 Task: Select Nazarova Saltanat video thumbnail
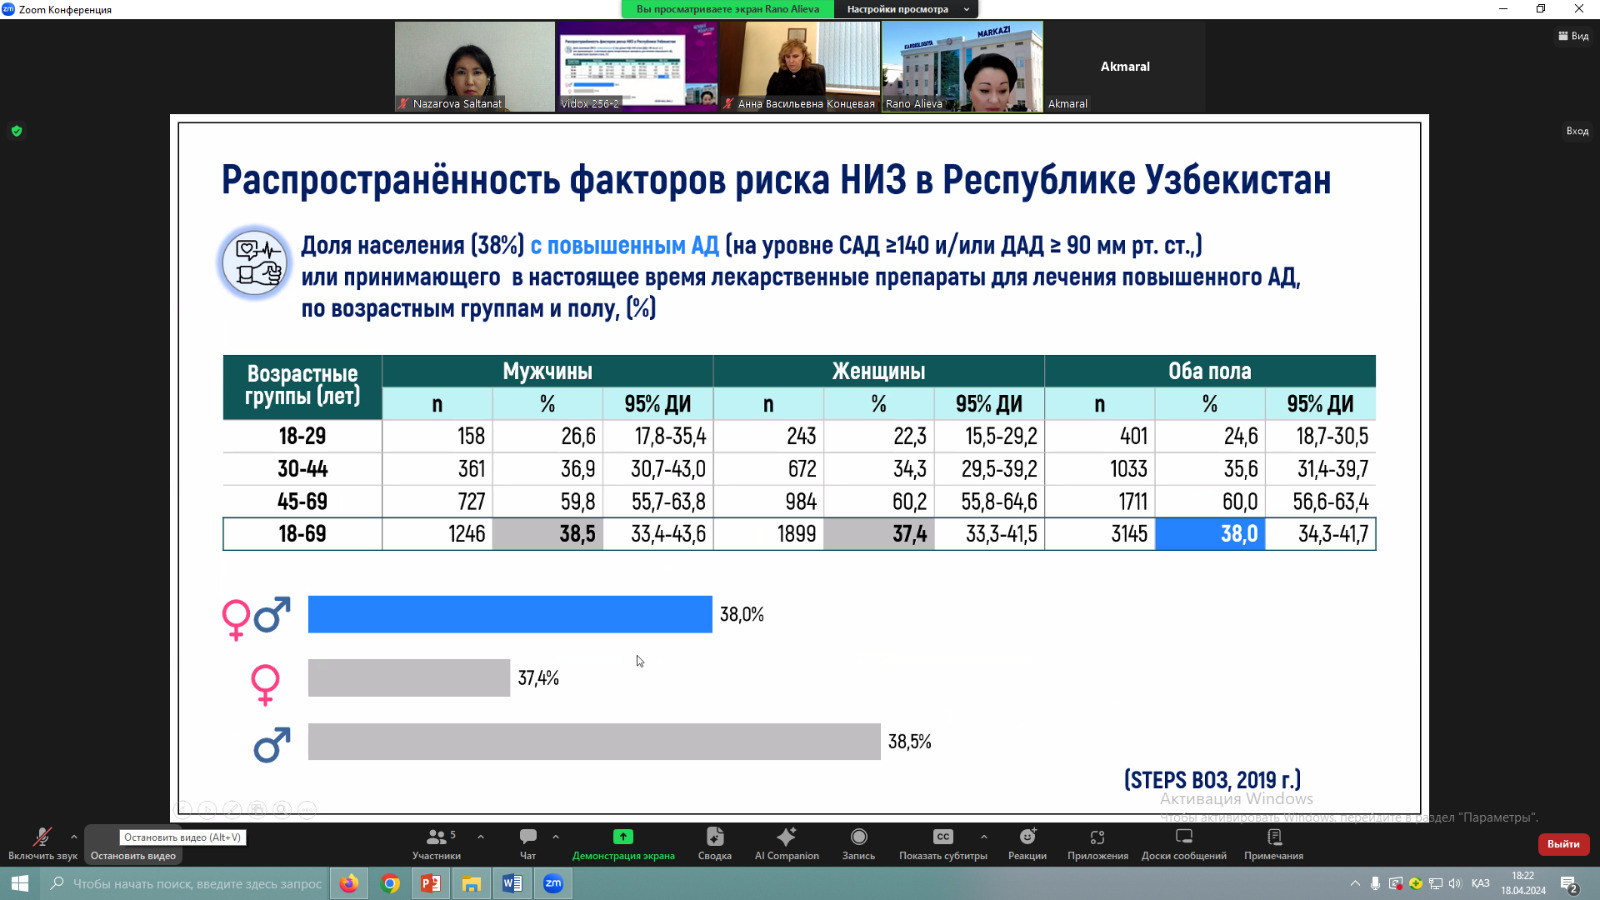(474, 66)
